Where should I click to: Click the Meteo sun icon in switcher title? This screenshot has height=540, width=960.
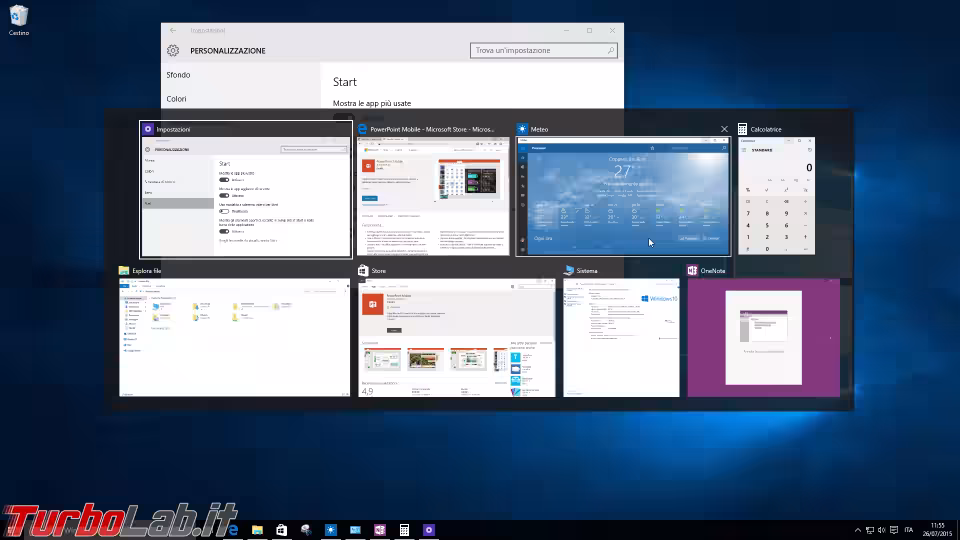[x=522, y=129]
